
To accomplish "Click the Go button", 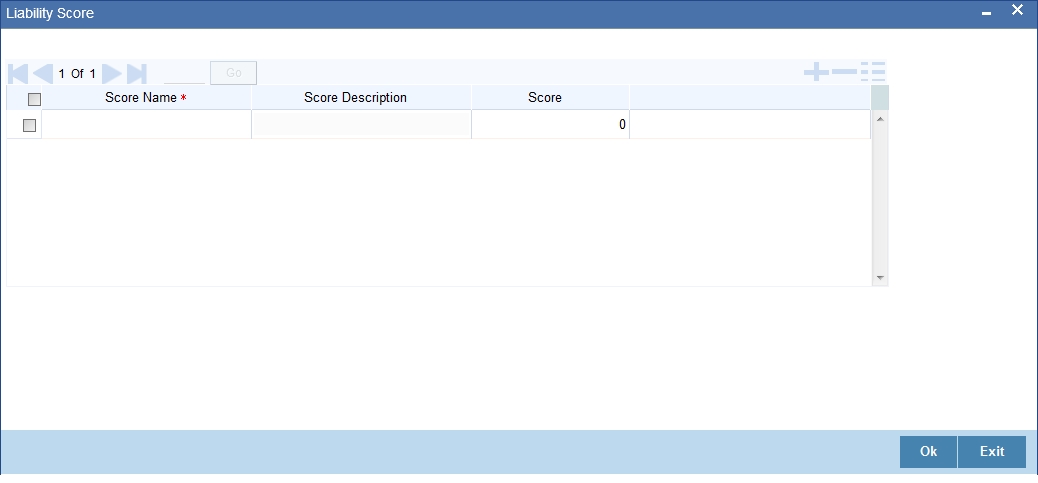I will pyautogui.click(x=234, y=73).
